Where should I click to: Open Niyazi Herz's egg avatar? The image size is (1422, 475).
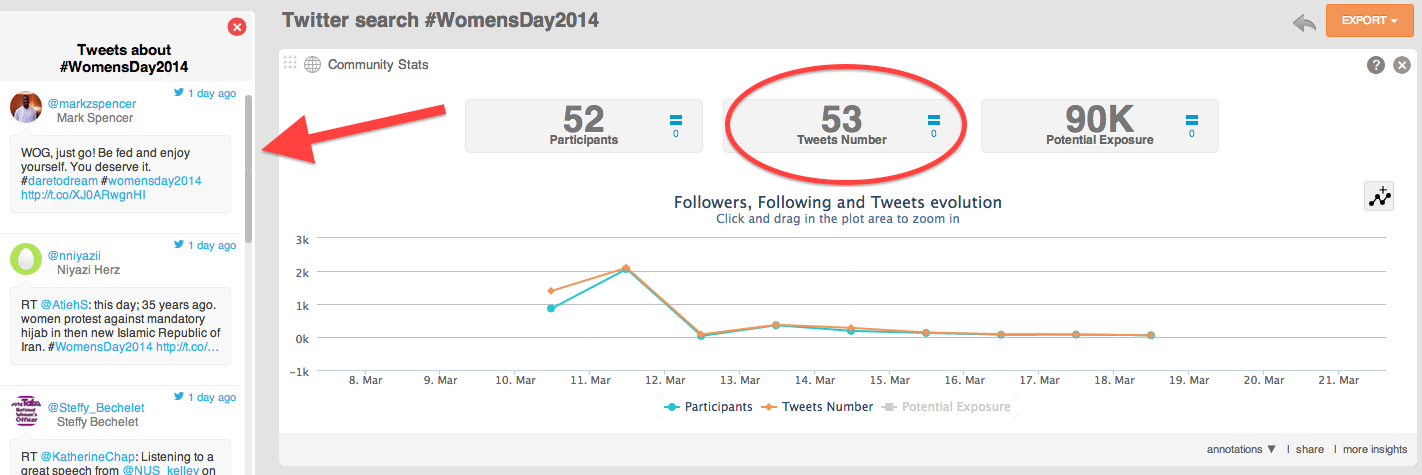(26, 259)
